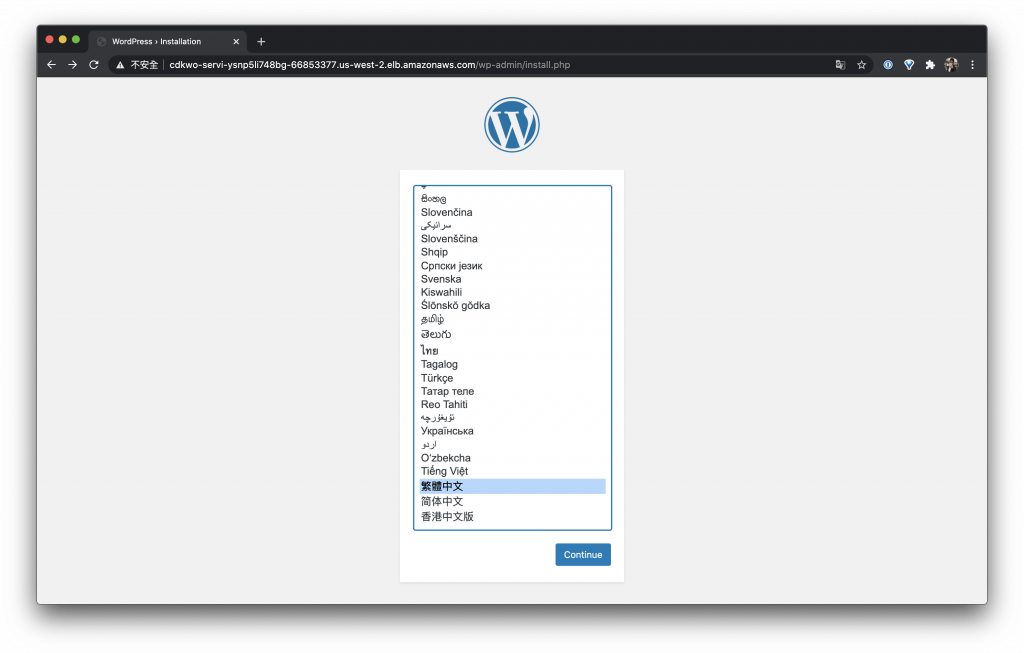Viewport: 1024px width, 653px height.
Task: Focus the address bar URL
Action: pos(370,65)
